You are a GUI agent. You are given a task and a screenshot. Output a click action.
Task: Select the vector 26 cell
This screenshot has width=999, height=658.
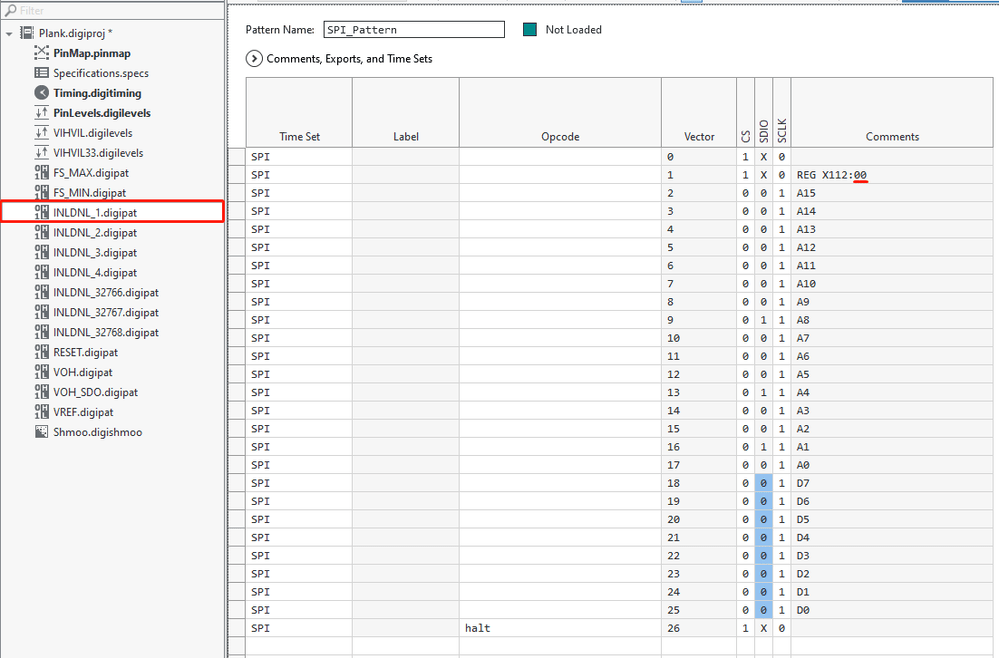(x=699, y=628)
